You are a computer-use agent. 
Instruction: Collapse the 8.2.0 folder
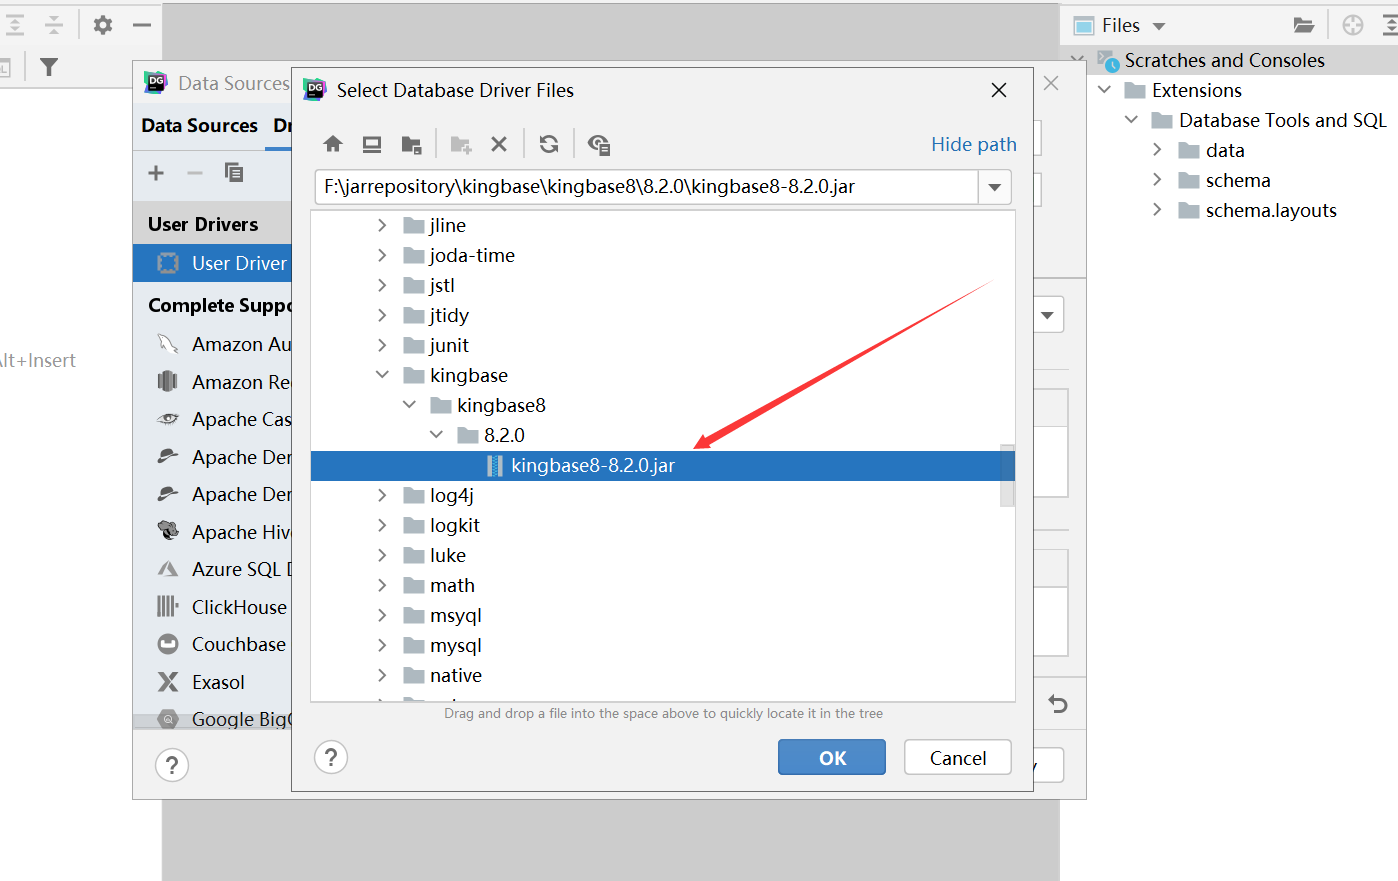tap(436, 435)
